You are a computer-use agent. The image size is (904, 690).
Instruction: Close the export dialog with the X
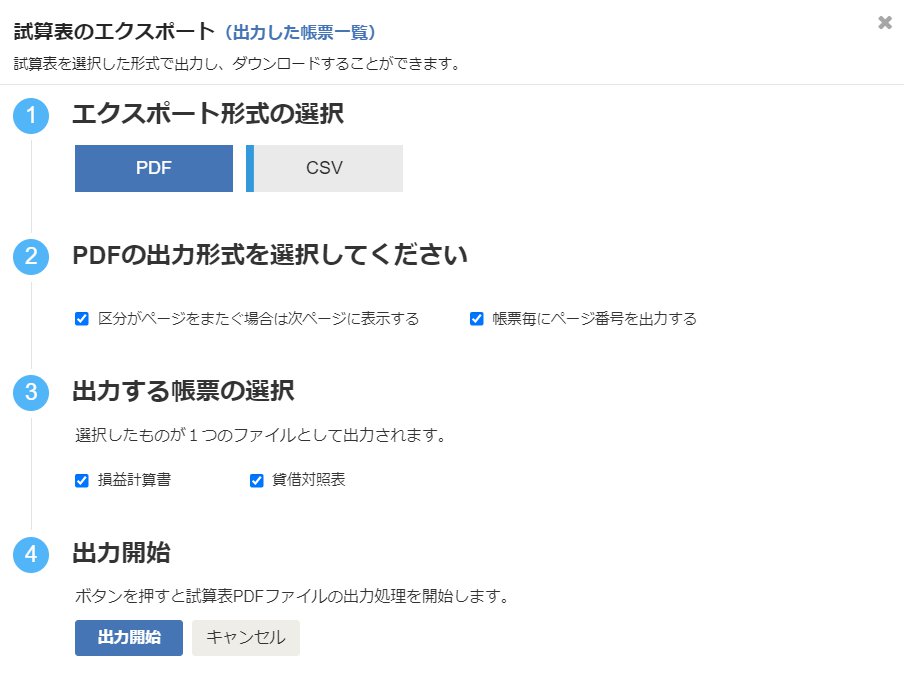tap(885, 22)
